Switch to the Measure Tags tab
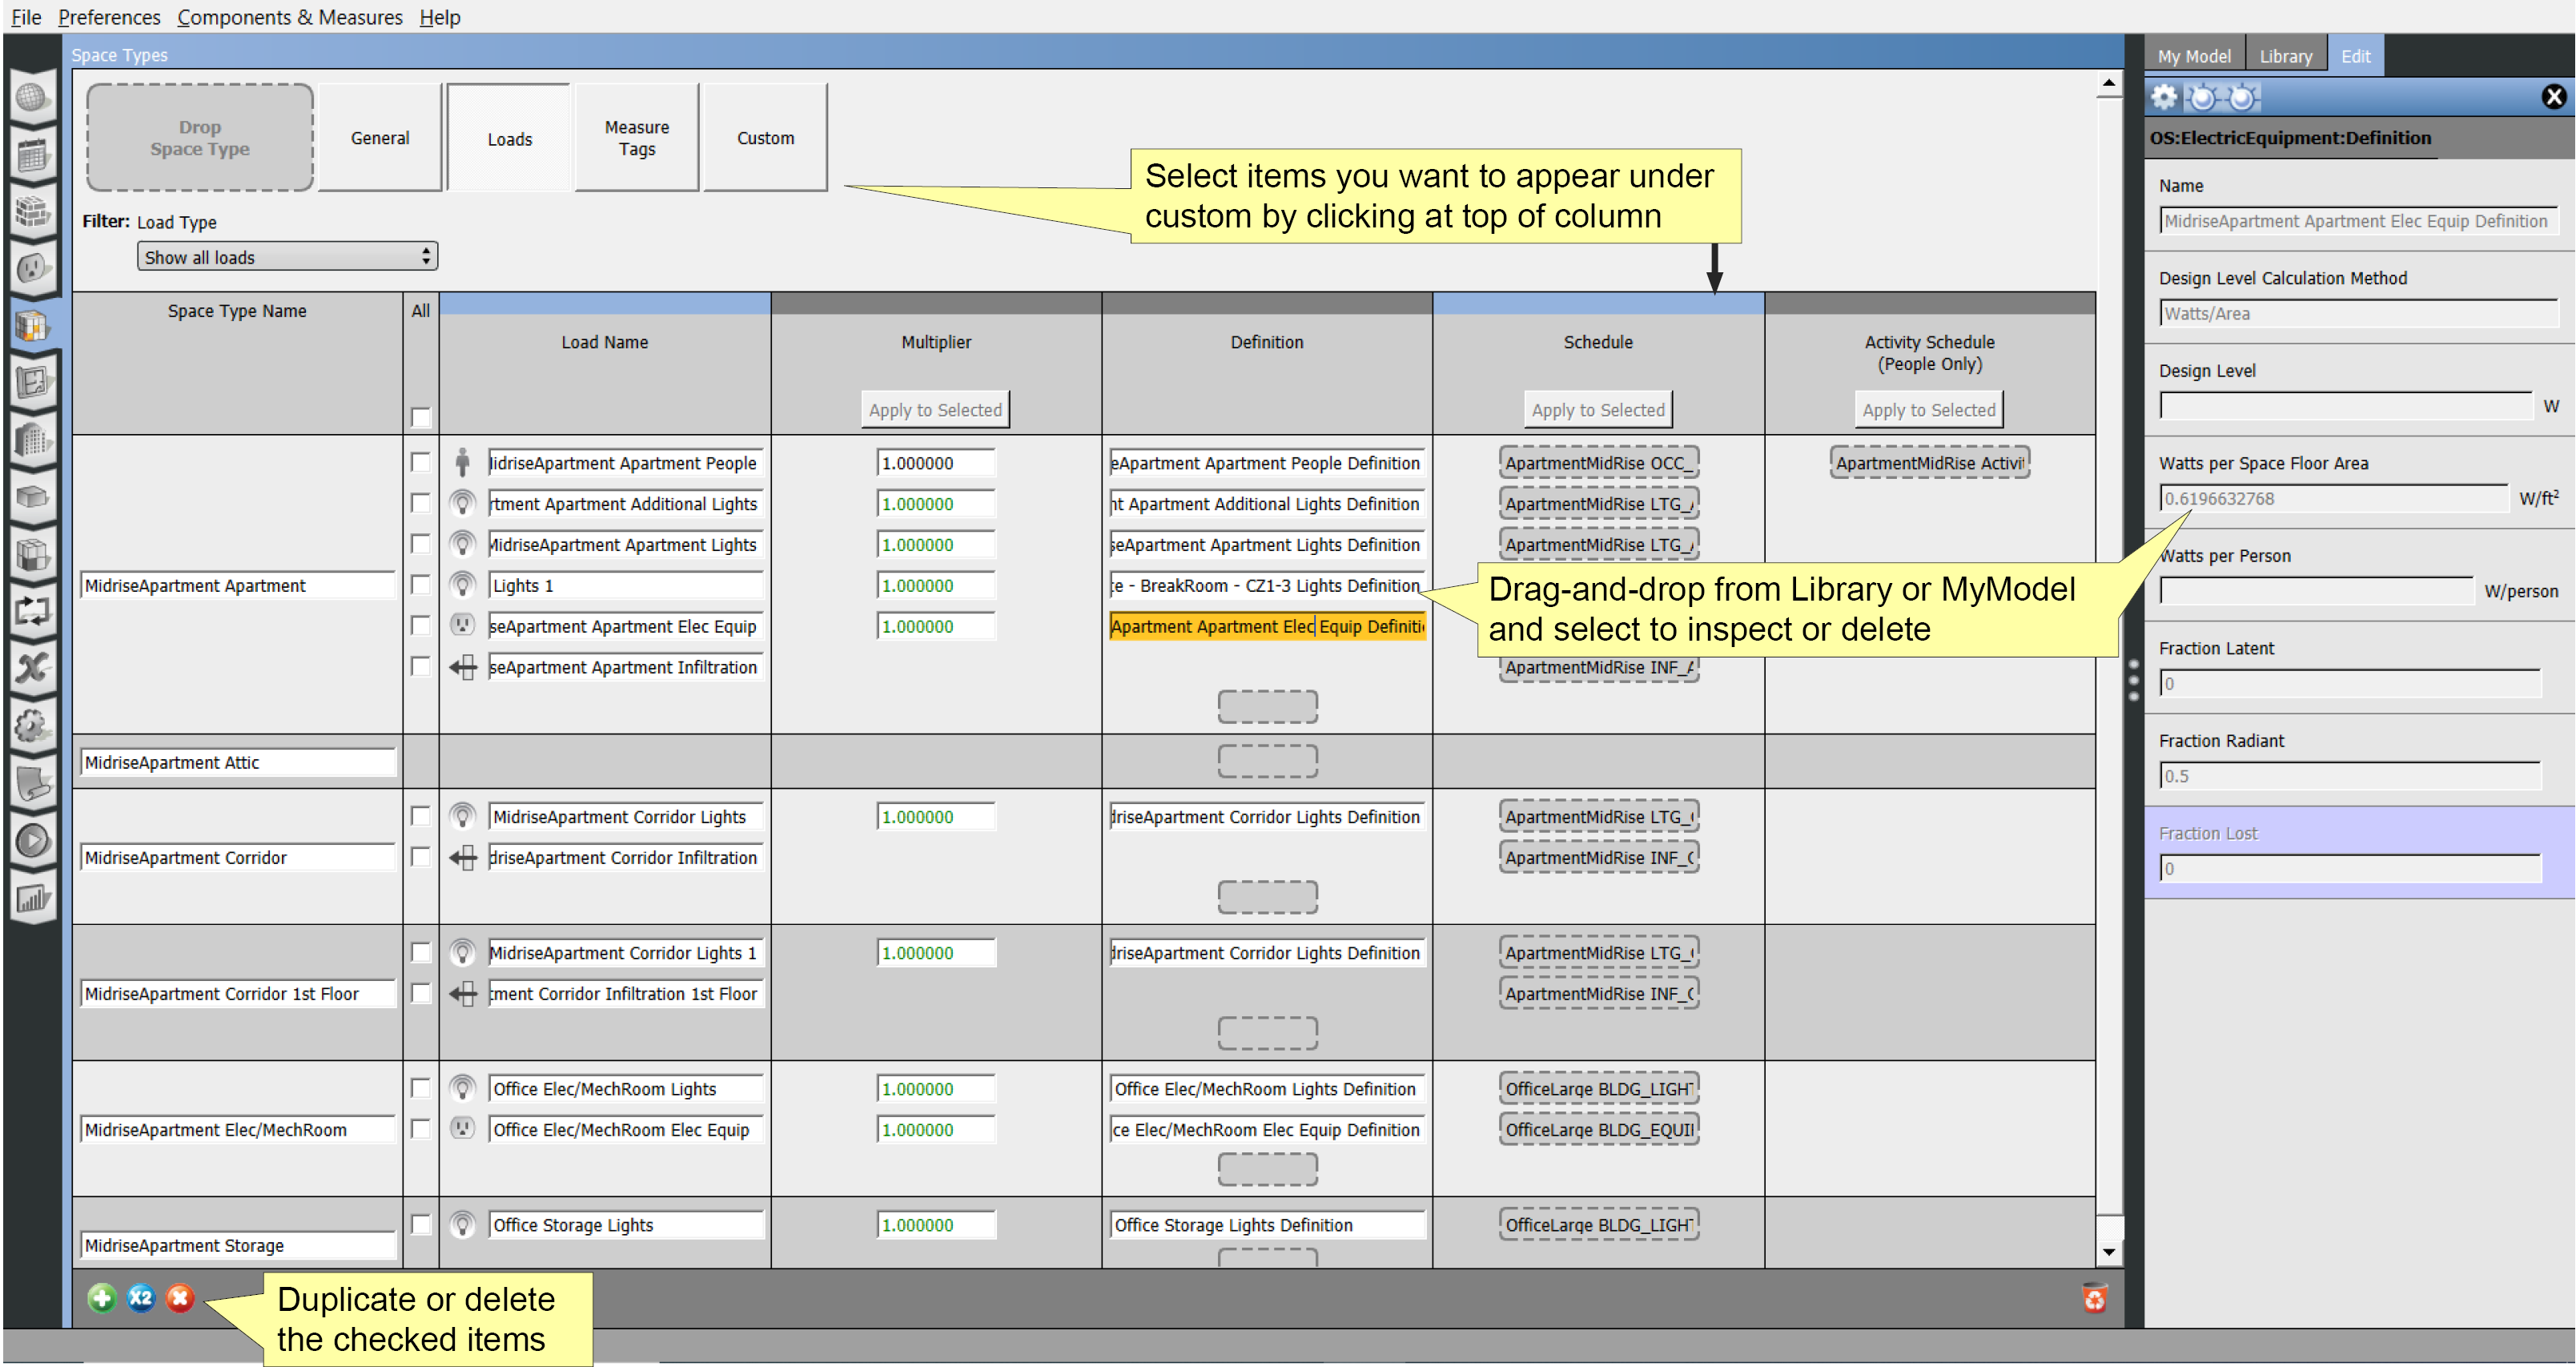The image size is (2576, 1367). coord(636,137)
